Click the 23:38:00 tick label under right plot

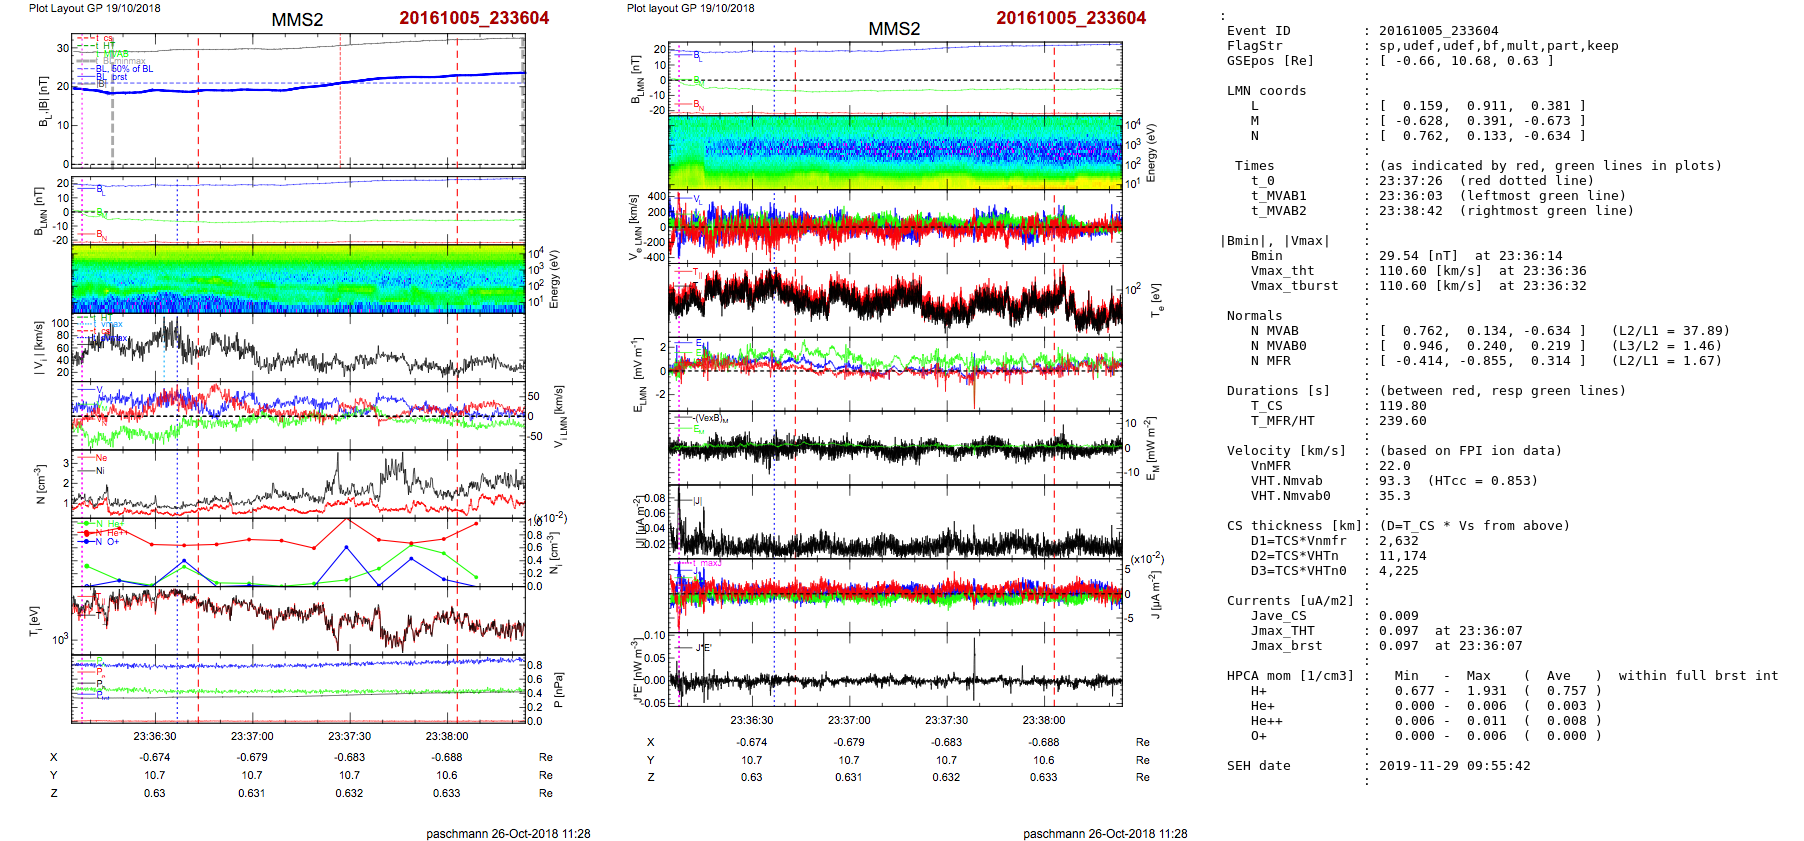click(1043, 720)
